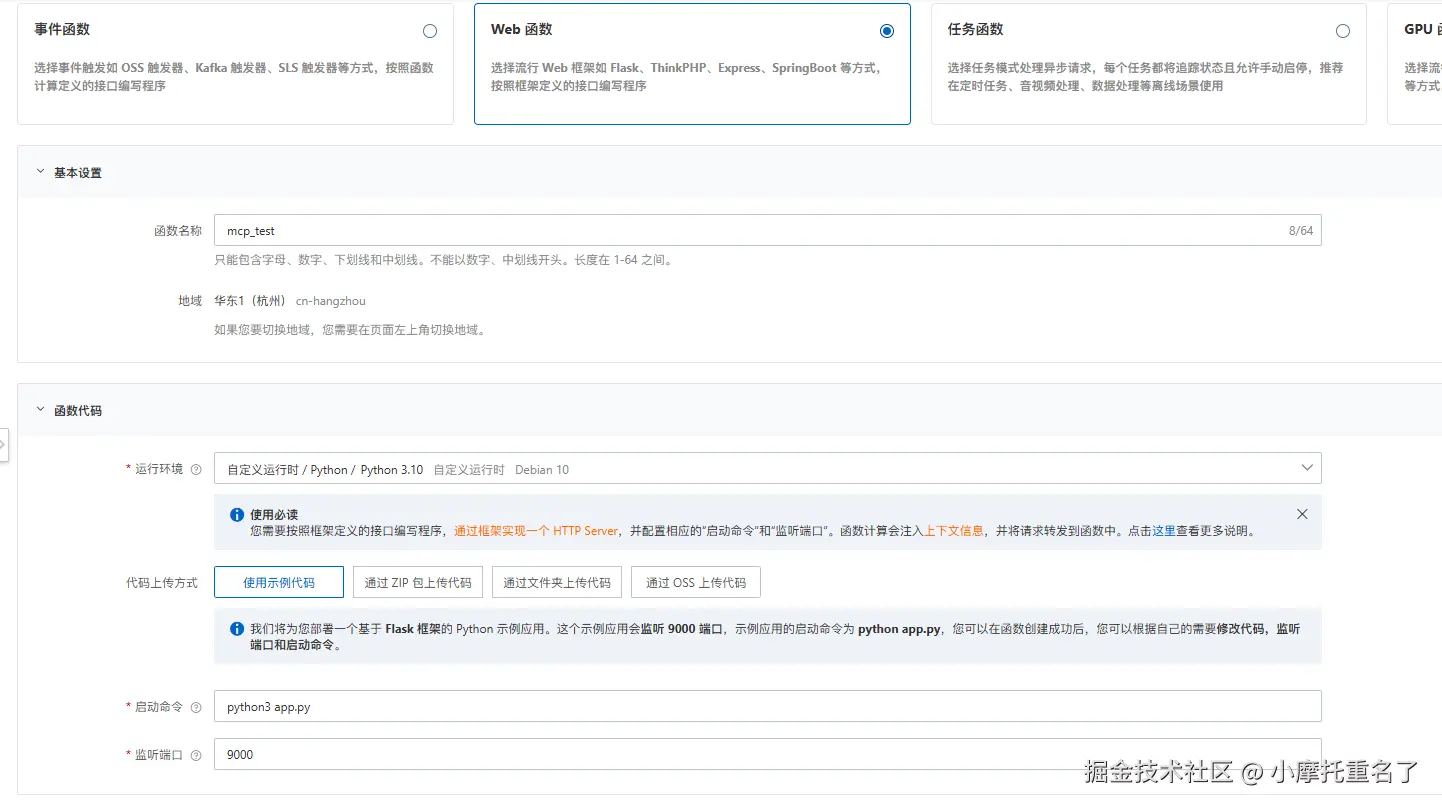Switch to 通过 ZIP 包上传代码
Image resolution: width=1442 pixels, height=808 pixels.
pyautogui.click(x=417, y=582)
